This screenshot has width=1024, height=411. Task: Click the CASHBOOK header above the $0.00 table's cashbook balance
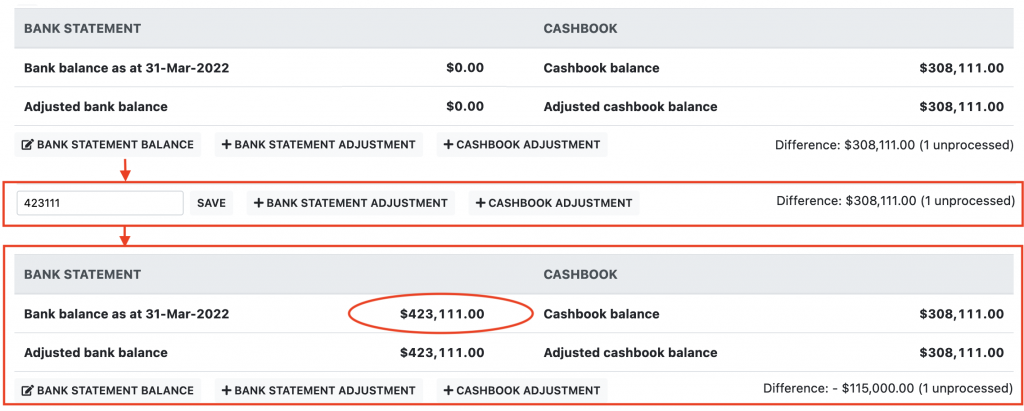click(580, 29)
